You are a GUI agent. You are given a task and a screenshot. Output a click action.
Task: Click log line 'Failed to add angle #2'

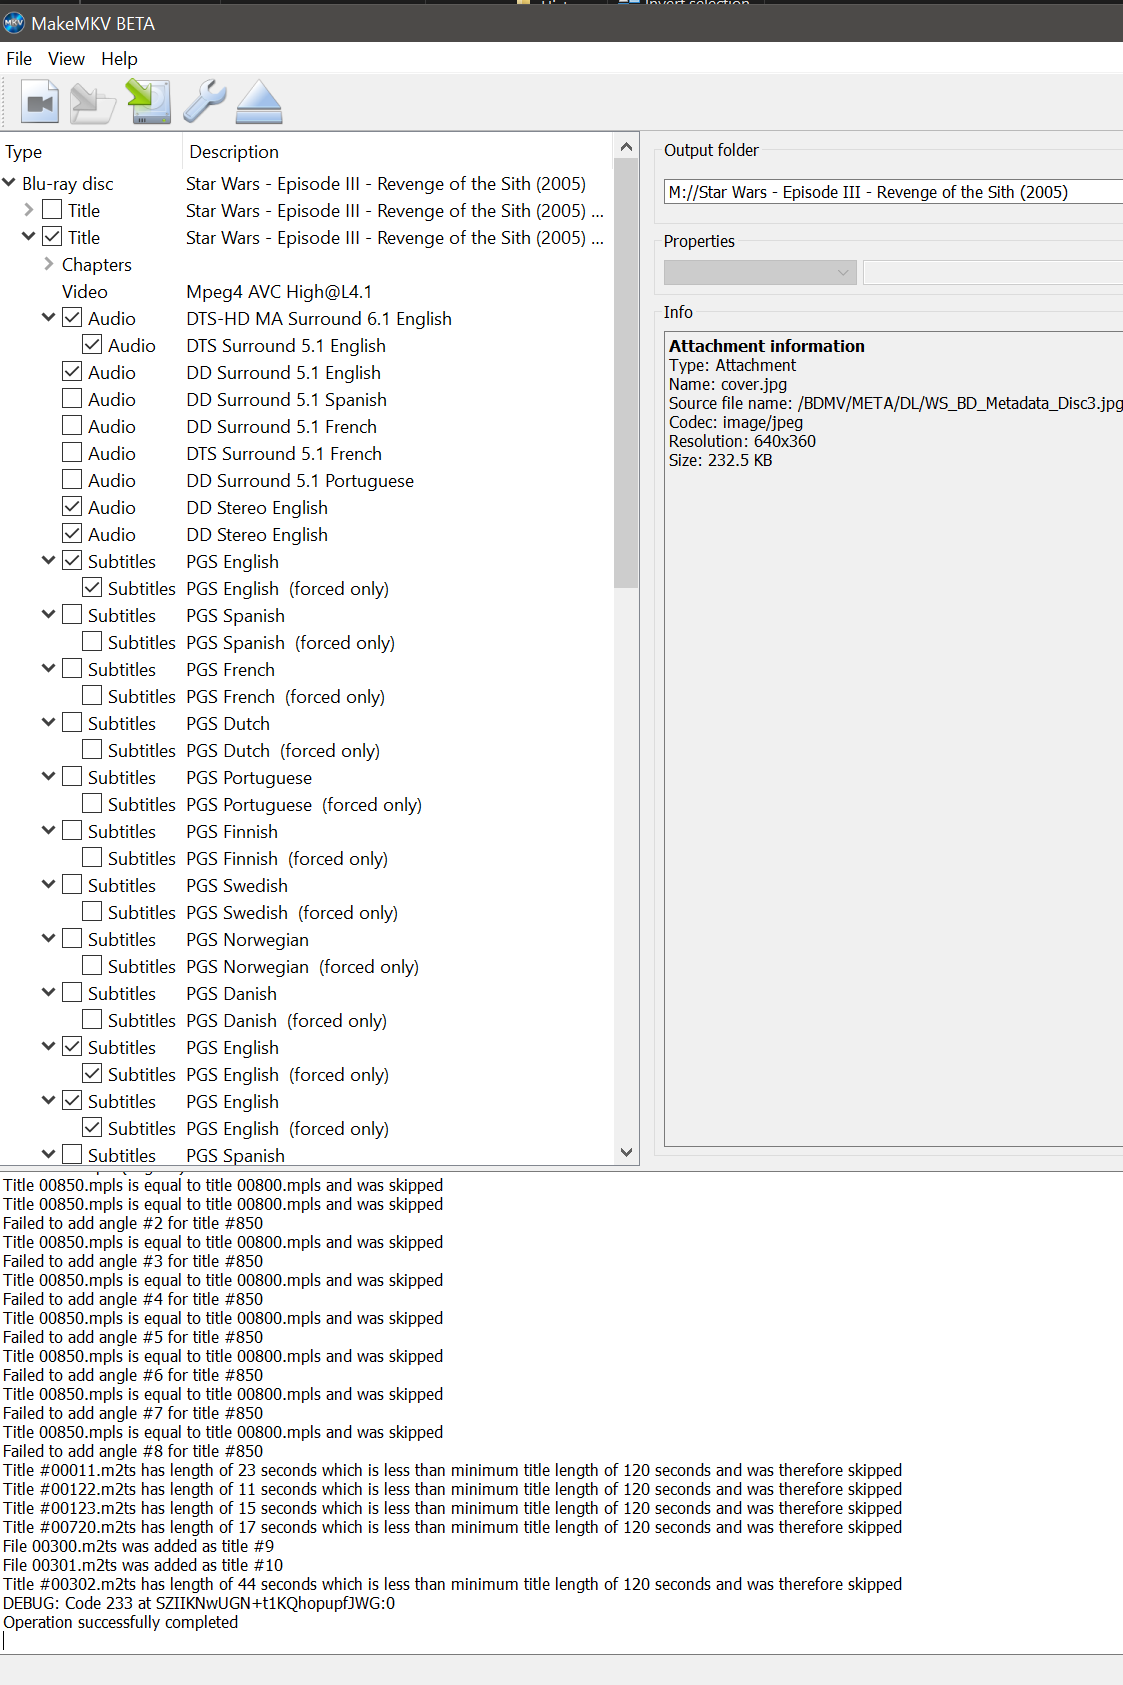(x=133, y=1223)
